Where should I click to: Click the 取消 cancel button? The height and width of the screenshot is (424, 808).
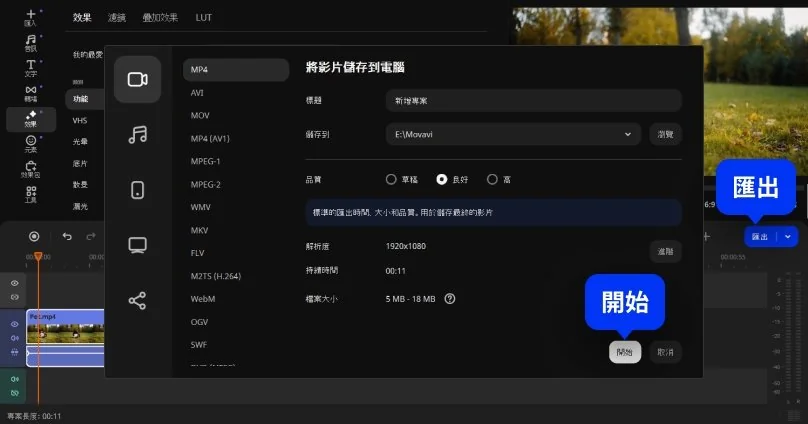coord(665,352)
